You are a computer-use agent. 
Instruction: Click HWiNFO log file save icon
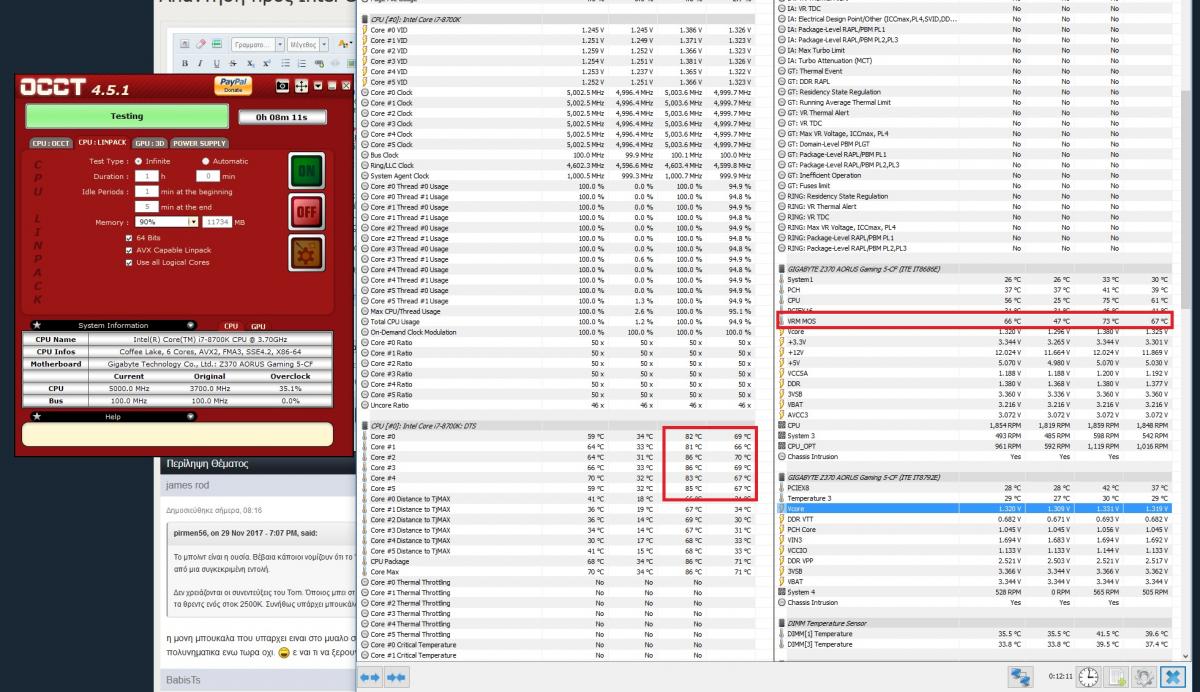coord(1115,676)
